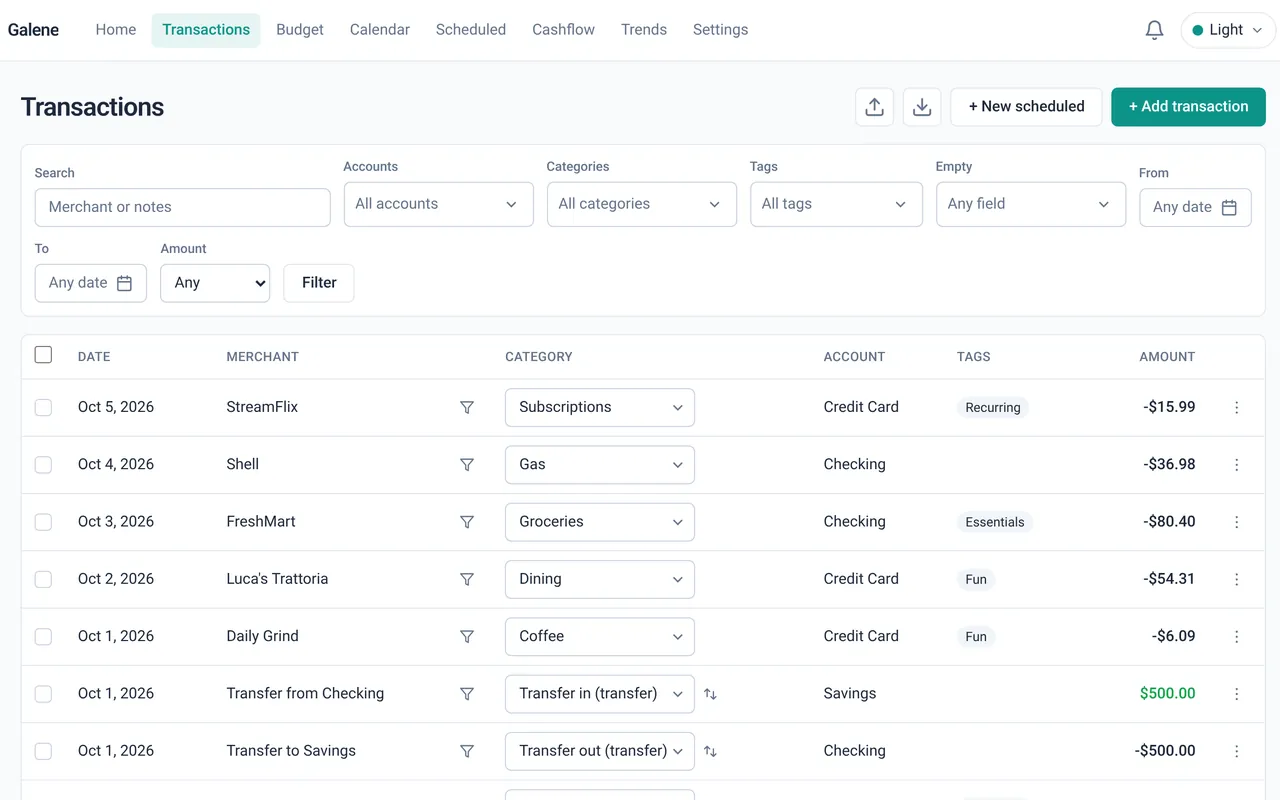Open the All tags dropdown
The image size is (1280, 800).
(836, 204)
